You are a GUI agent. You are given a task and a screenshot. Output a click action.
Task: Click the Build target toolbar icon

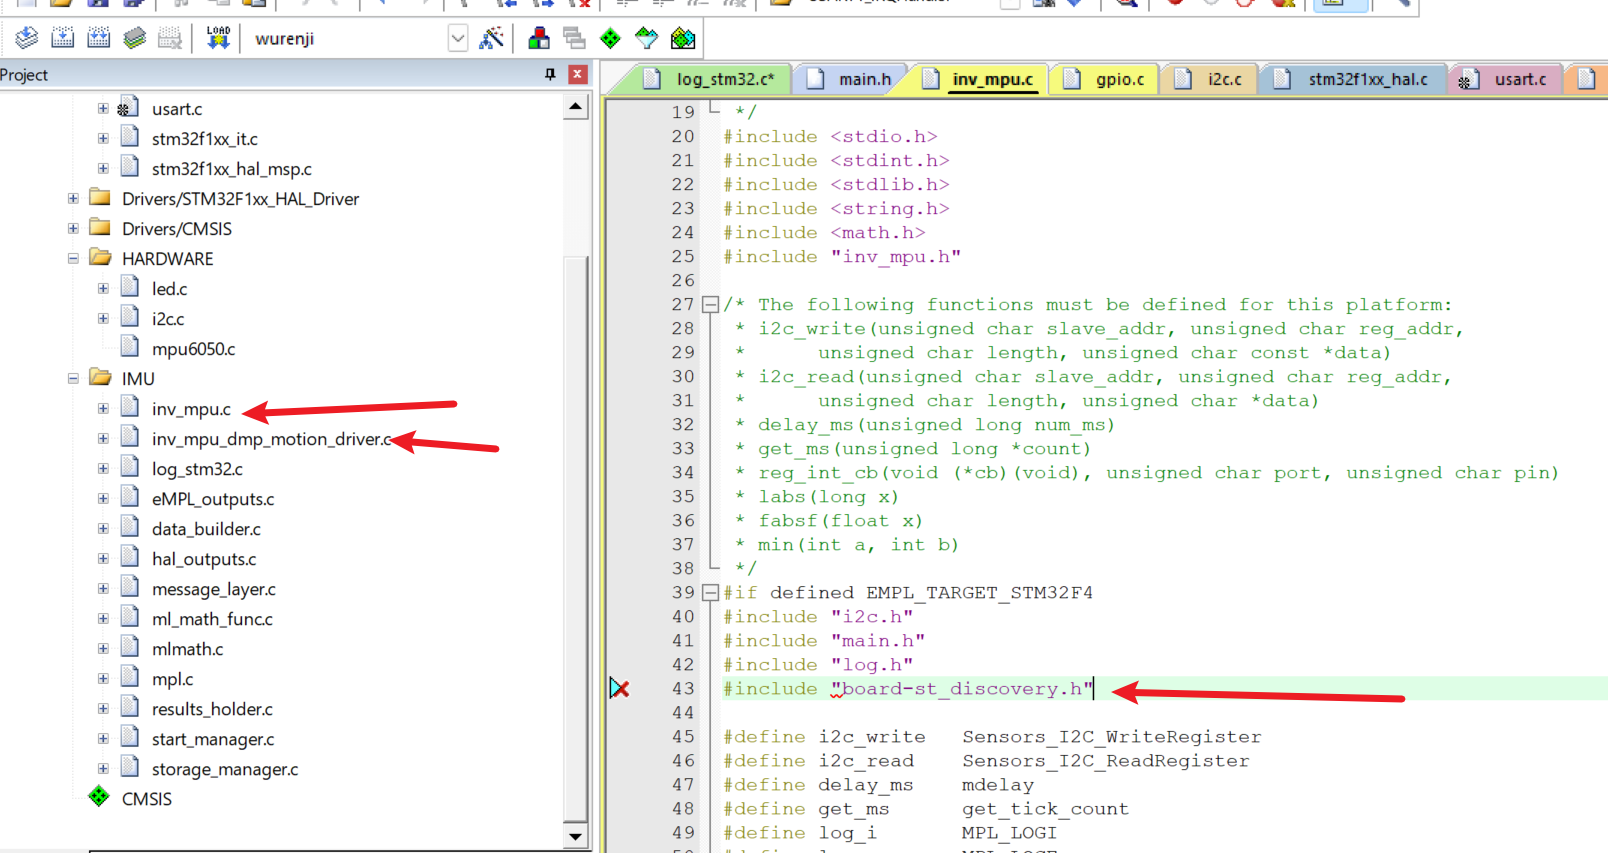click(x=62, y=38)
